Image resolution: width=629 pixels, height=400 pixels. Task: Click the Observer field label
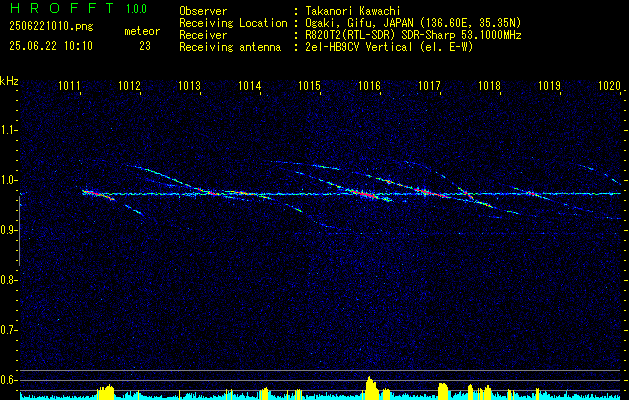pos(203,11)
